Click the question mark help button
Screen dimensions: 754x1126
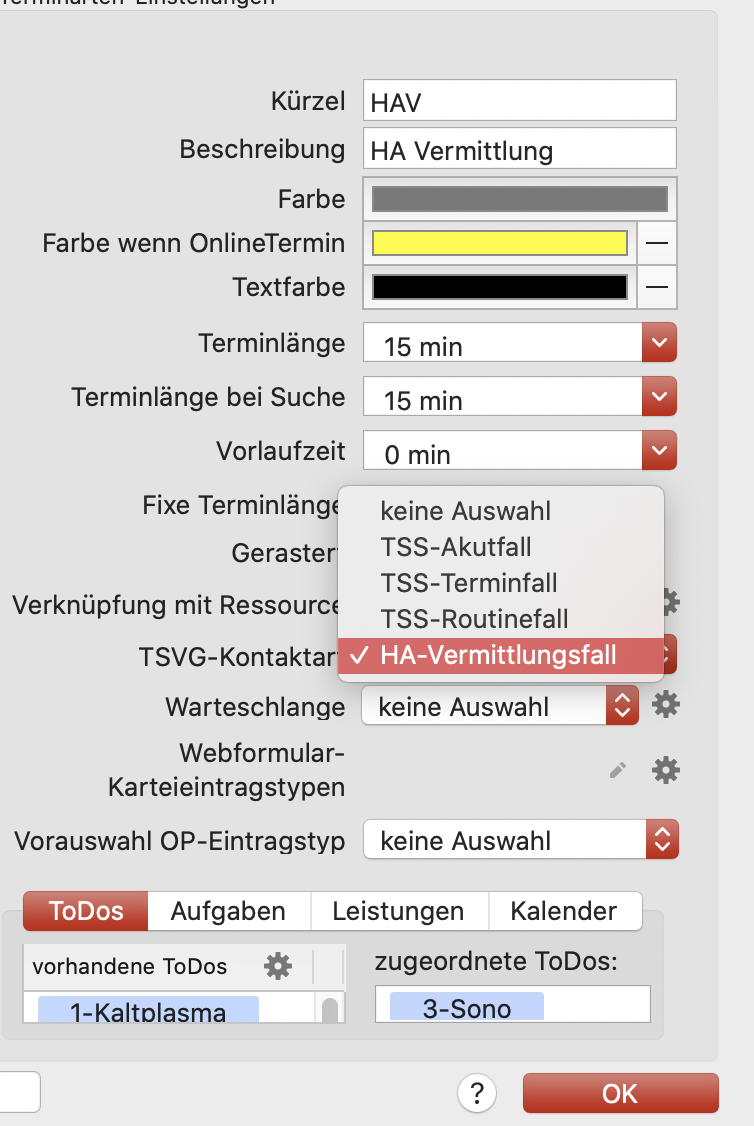pyautogui.click(x=477, y=1092)
